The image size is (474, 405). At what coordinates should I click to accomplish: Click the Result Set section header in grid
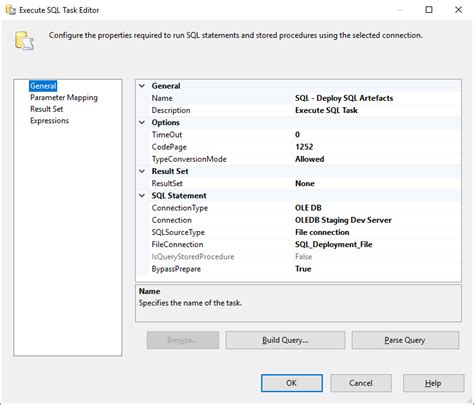coord(170,171)
